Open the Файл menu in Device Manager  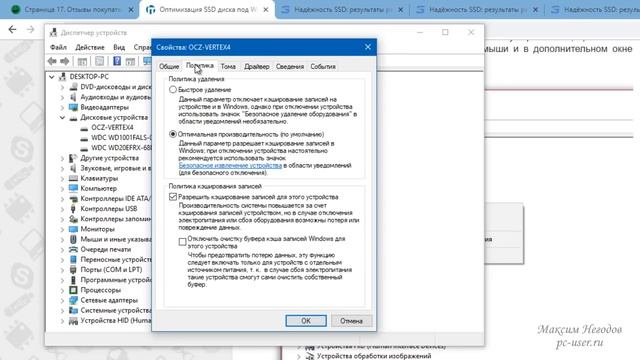tap(58, 47)
